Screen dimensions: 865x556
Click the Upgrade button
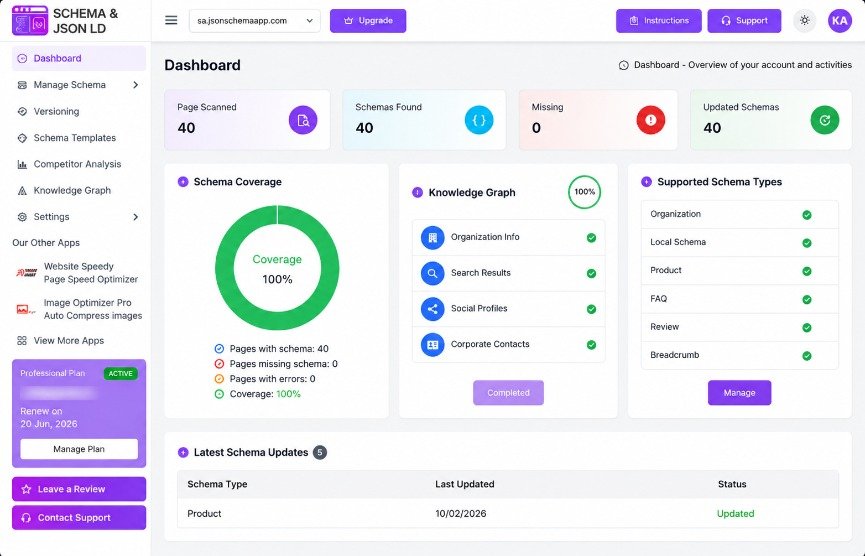(x=368, y=21)
